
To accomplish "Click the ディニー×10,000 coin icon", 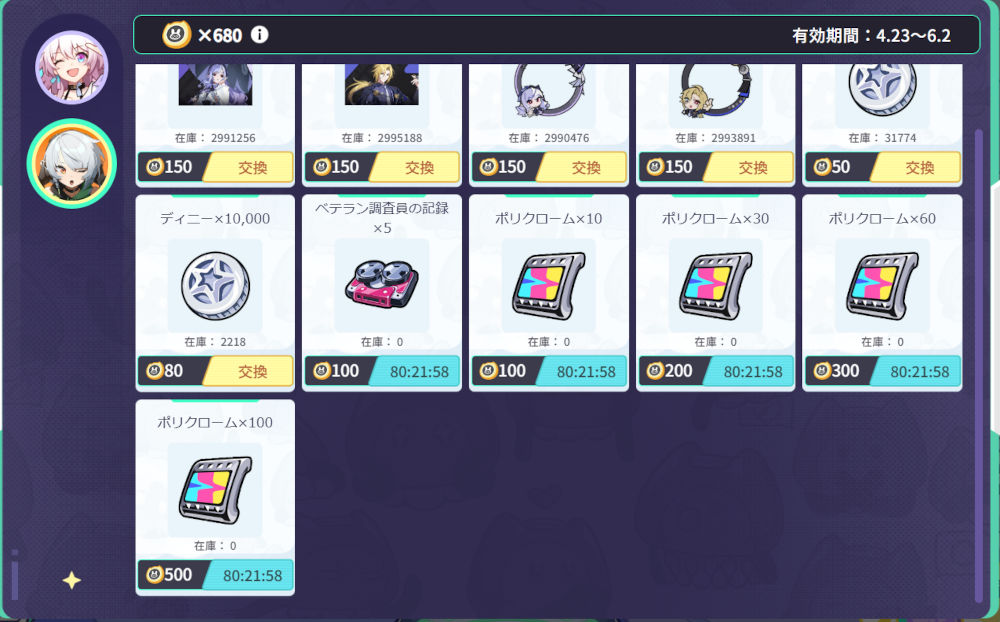I will pyautogui.click(x=215, y=285).
